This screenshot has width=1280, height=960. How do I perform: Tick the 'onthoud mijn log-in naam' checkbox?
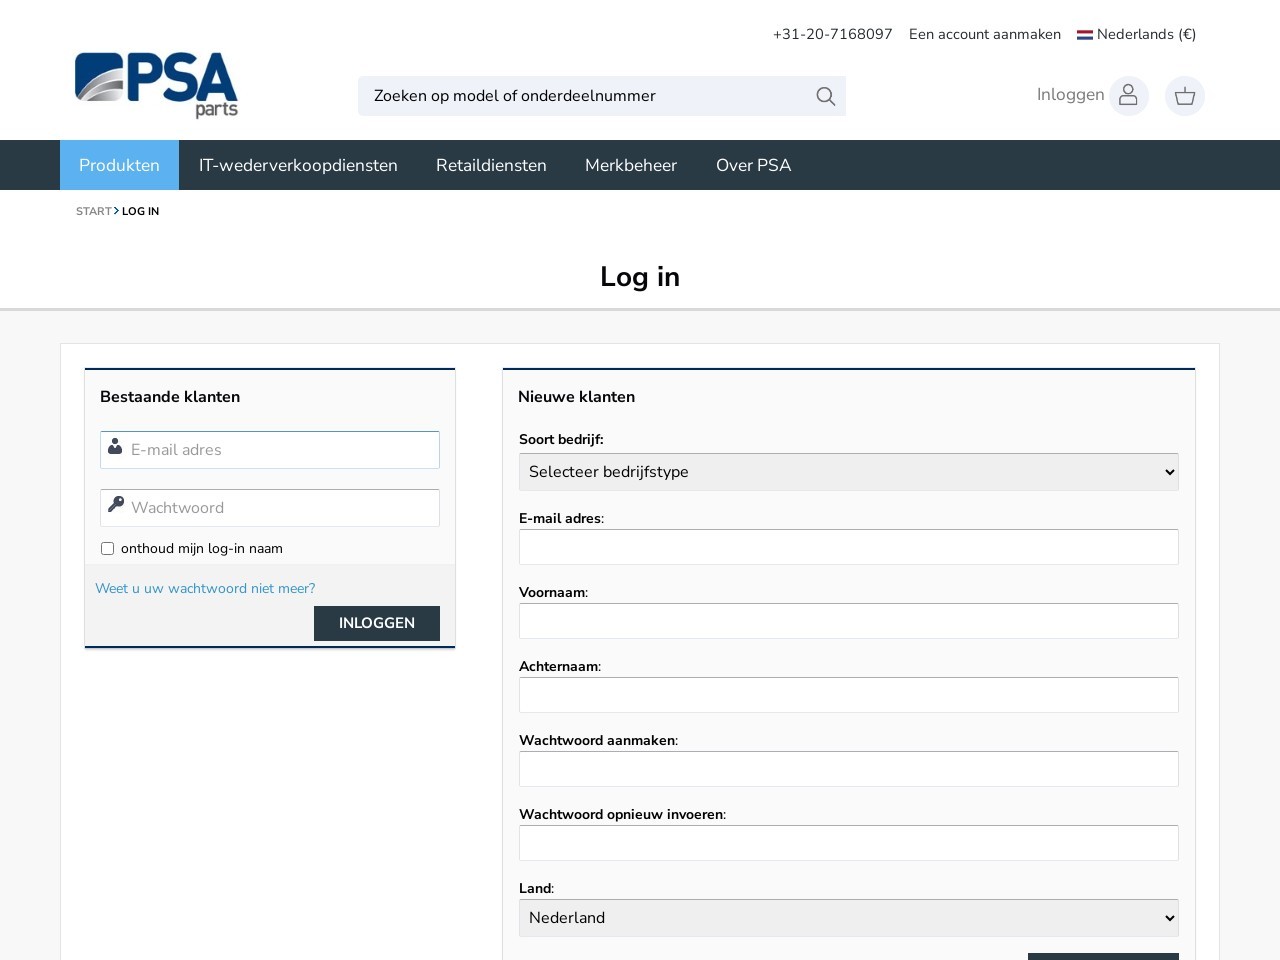point(107,549)
